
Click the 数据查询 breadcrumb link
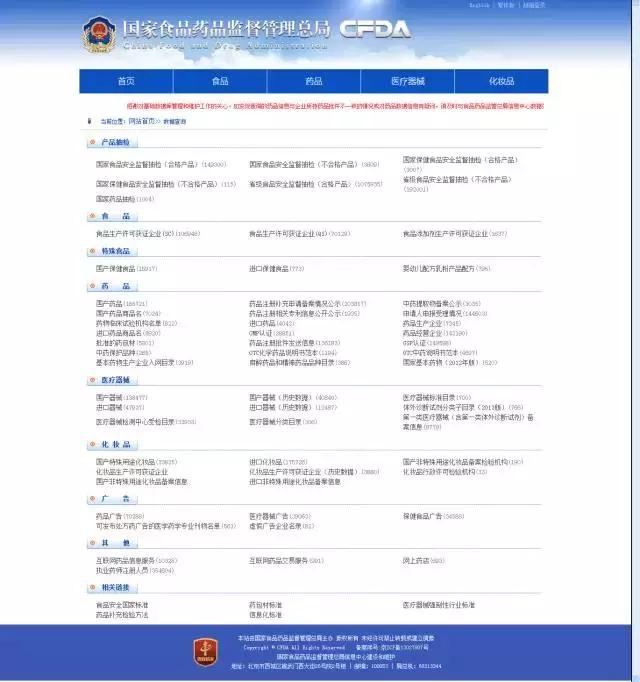coord(174,122)
